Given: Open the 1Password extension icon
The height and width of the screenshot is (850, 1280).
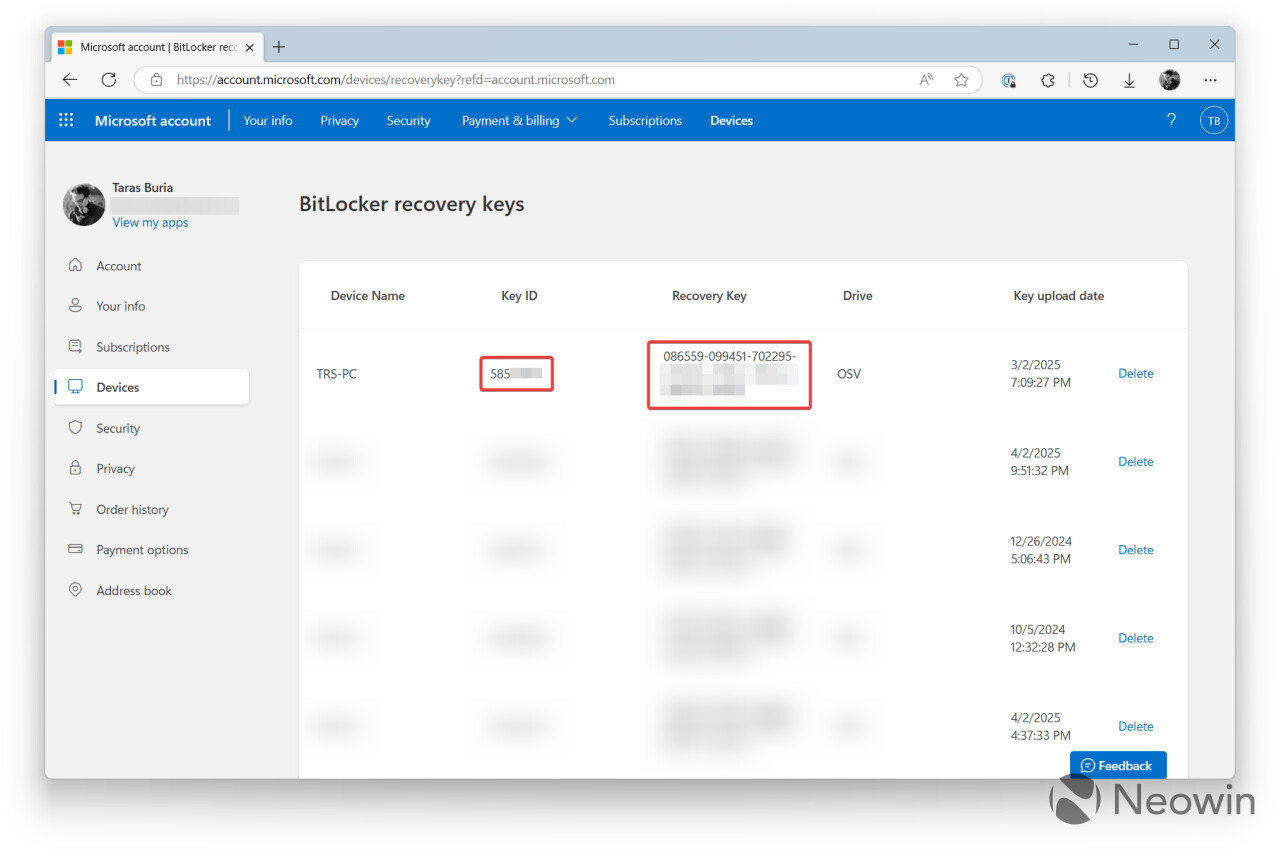Looking at the screenshot, I should coord(1009,80).
